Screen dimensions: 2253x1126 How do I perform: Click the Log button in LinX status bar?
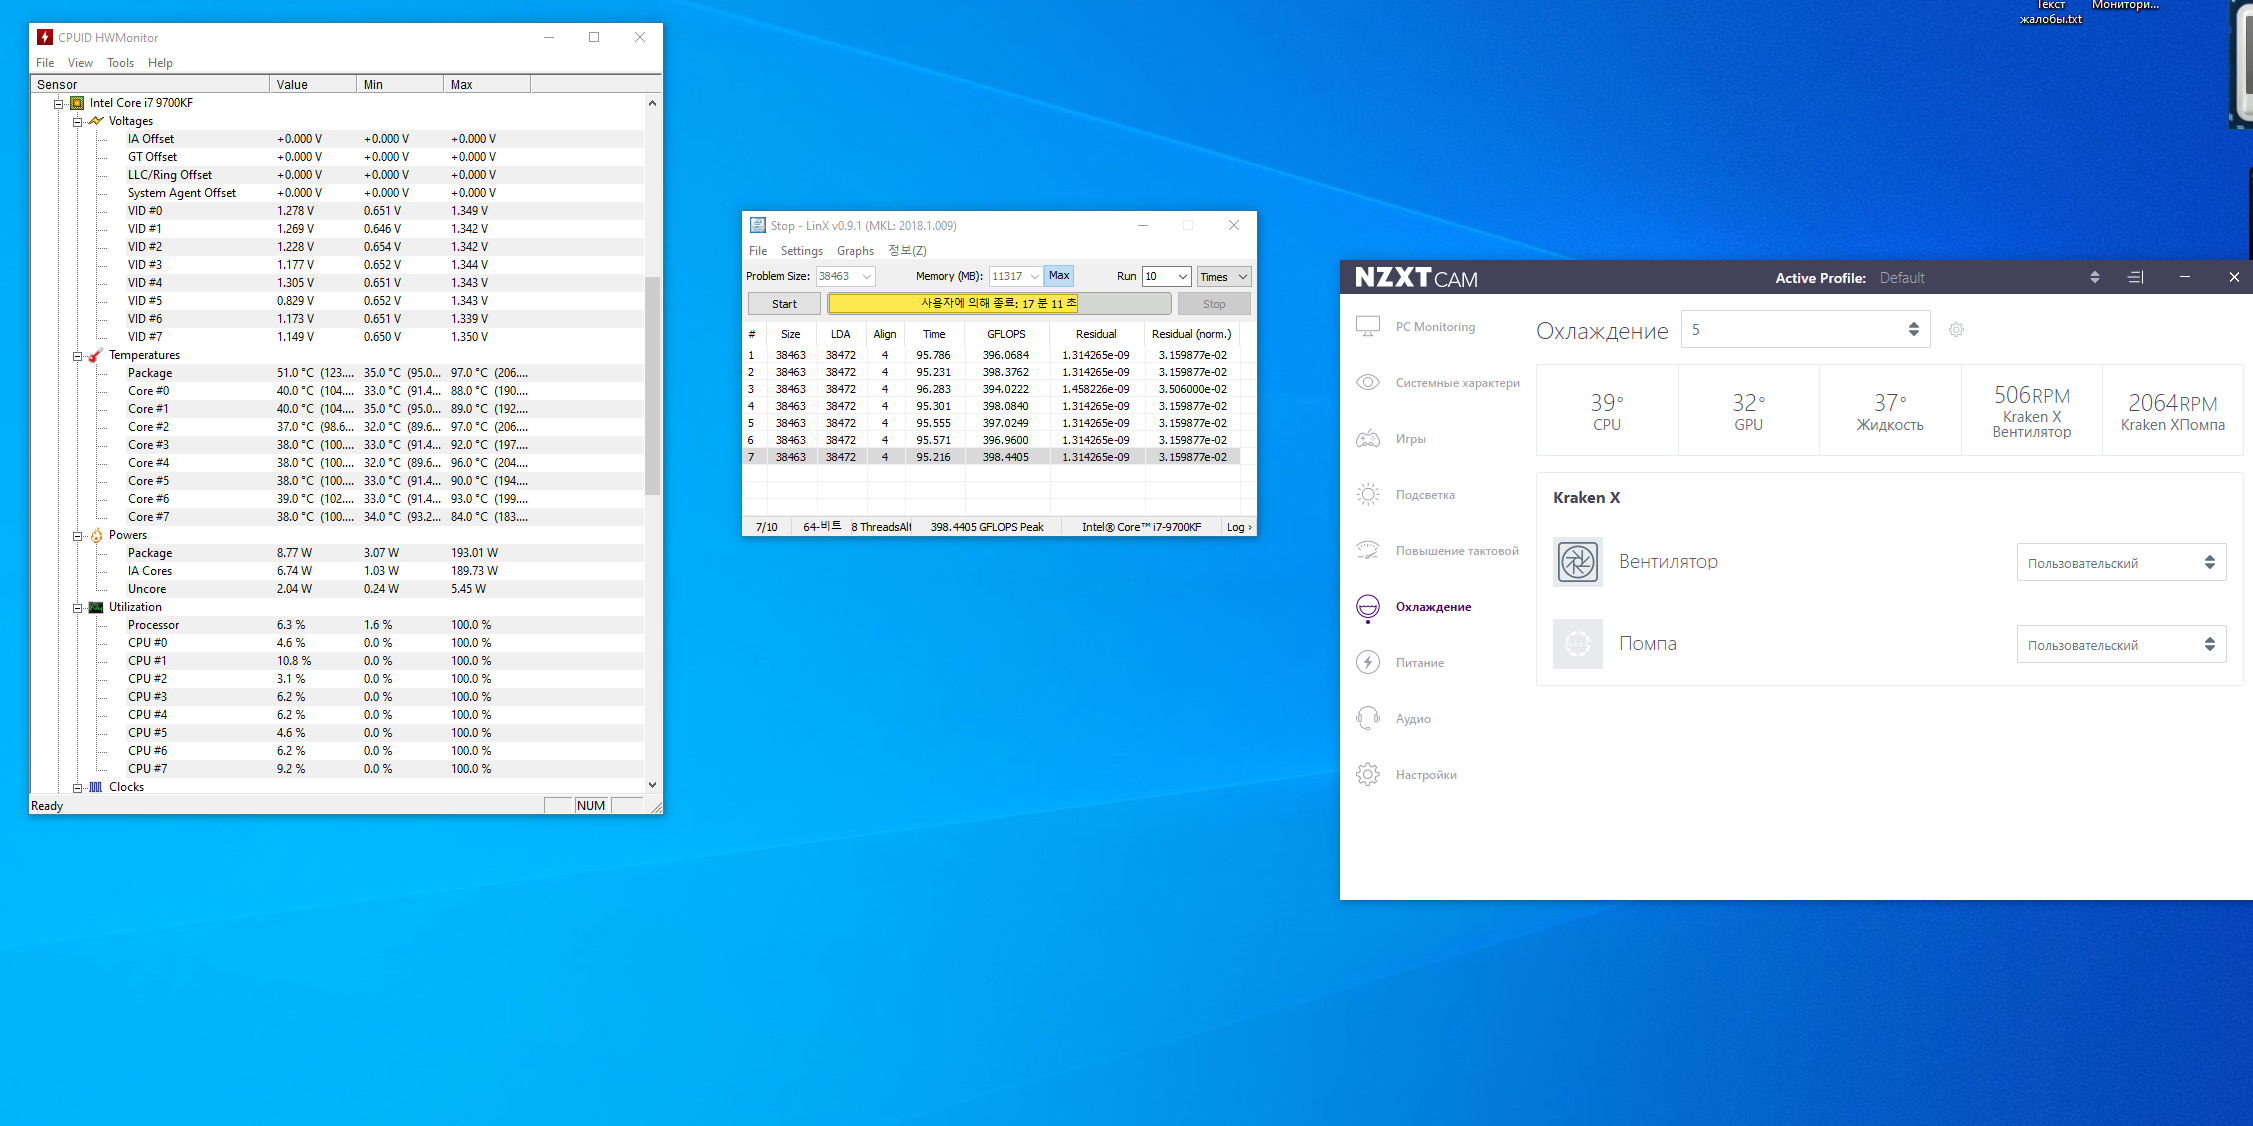pos(1238,527)
